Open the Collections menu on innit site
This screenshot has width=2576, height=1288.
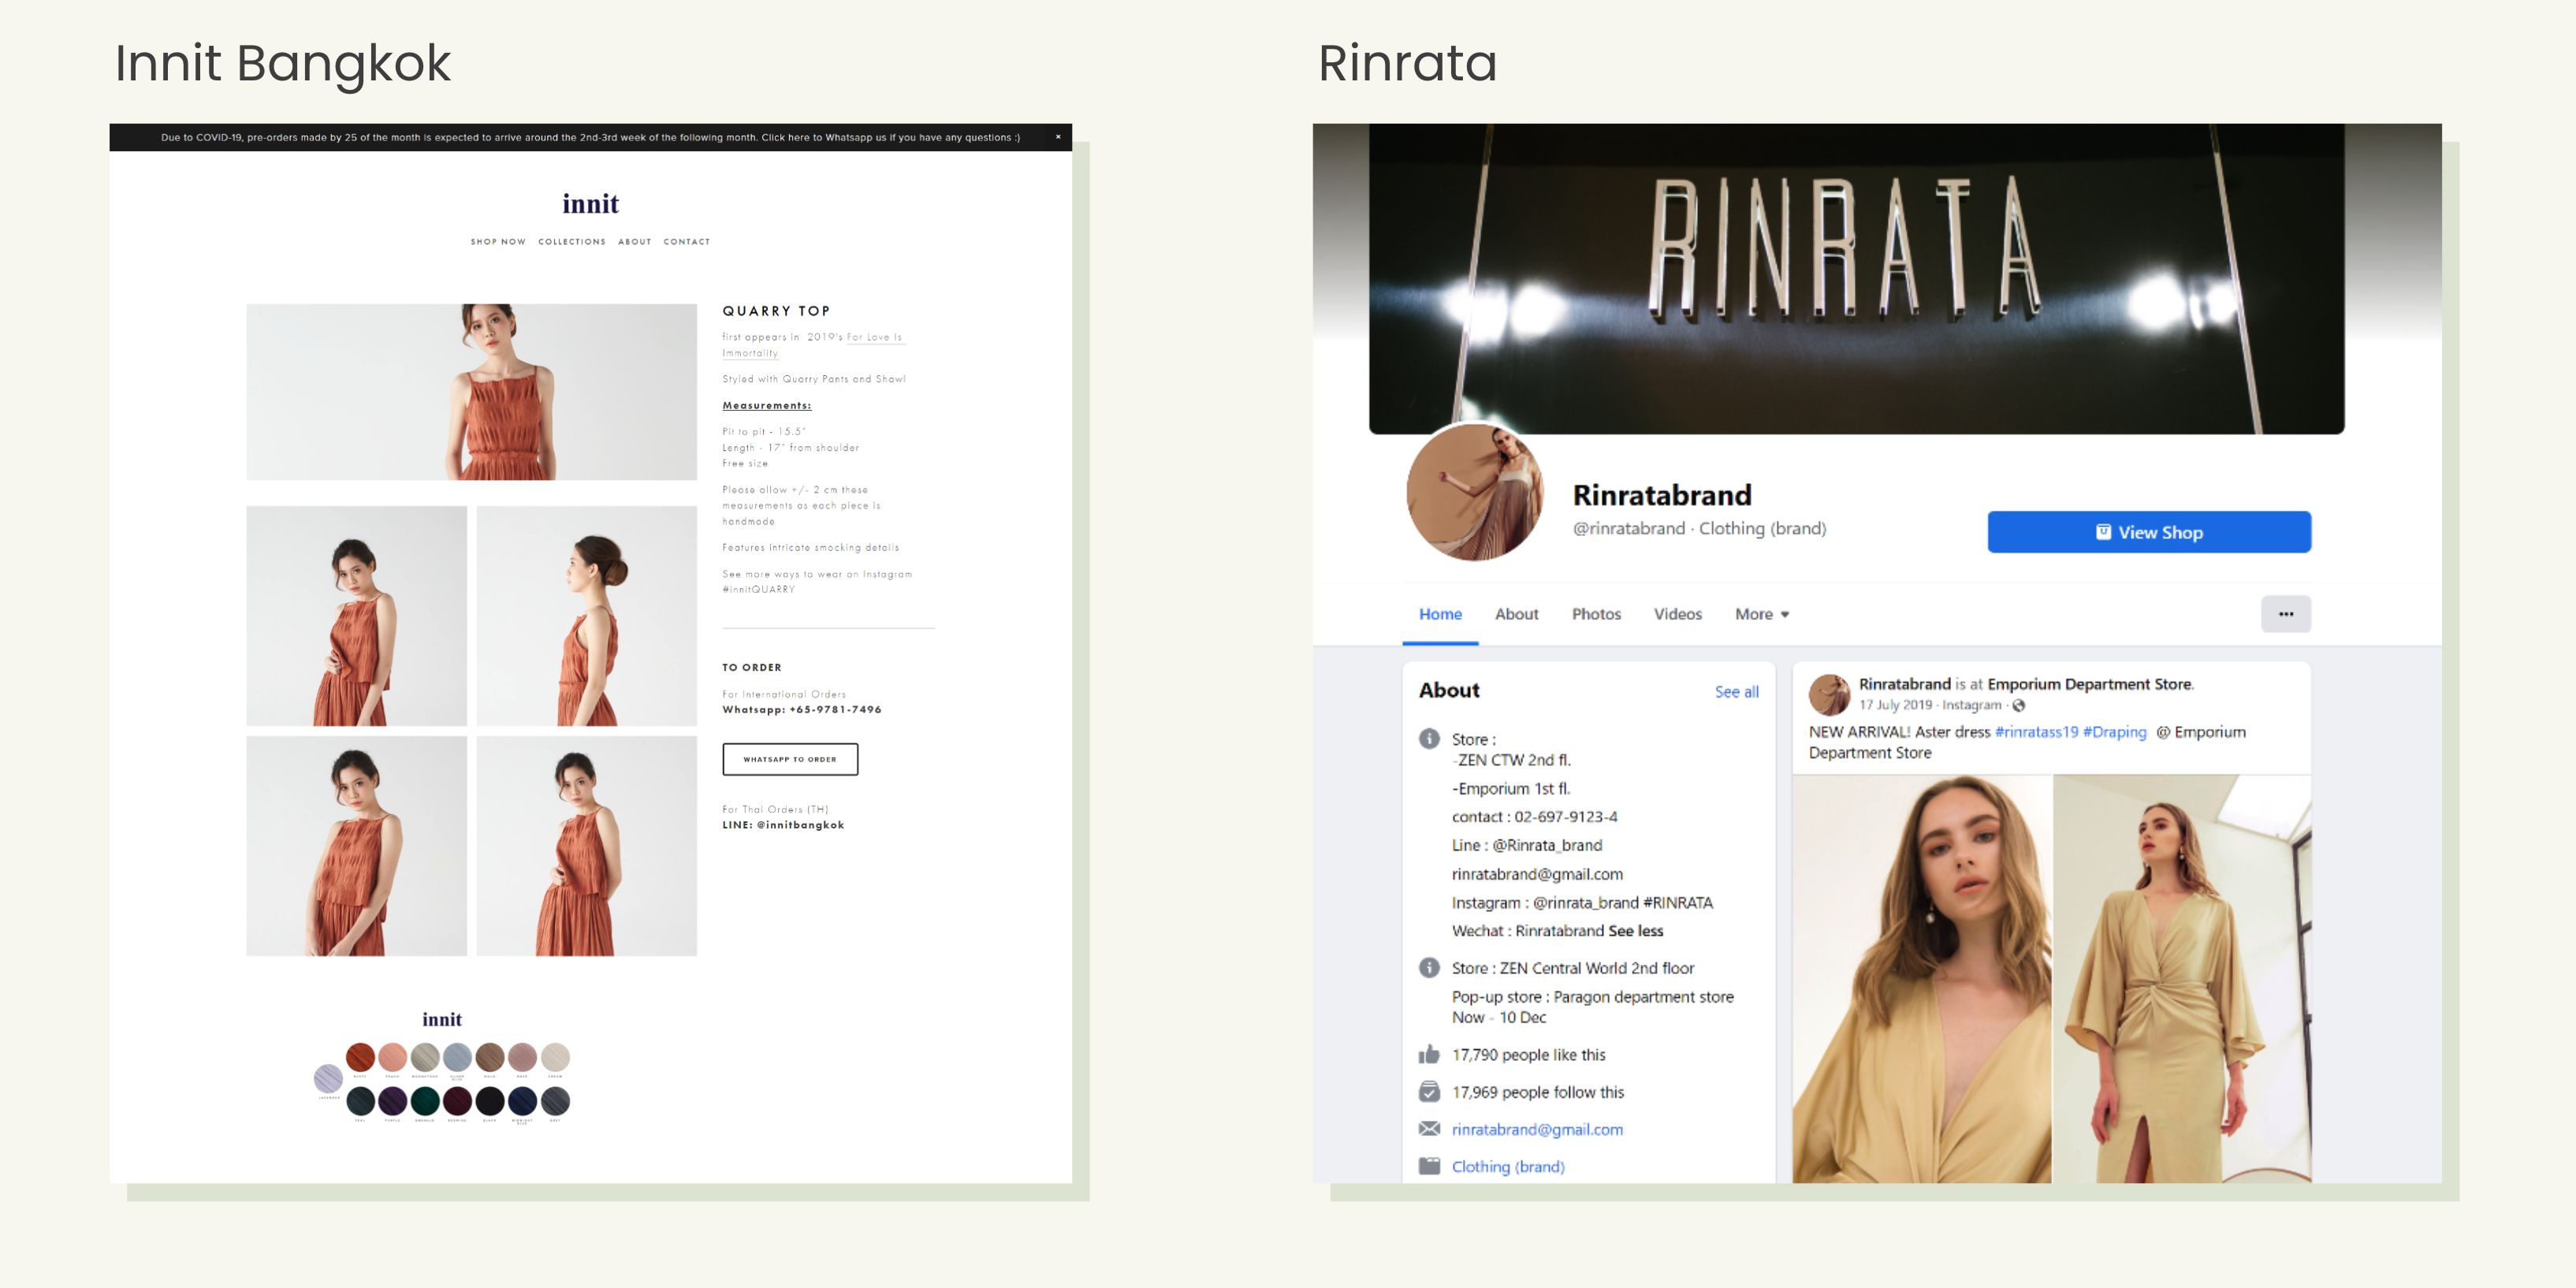pos(572,242)
